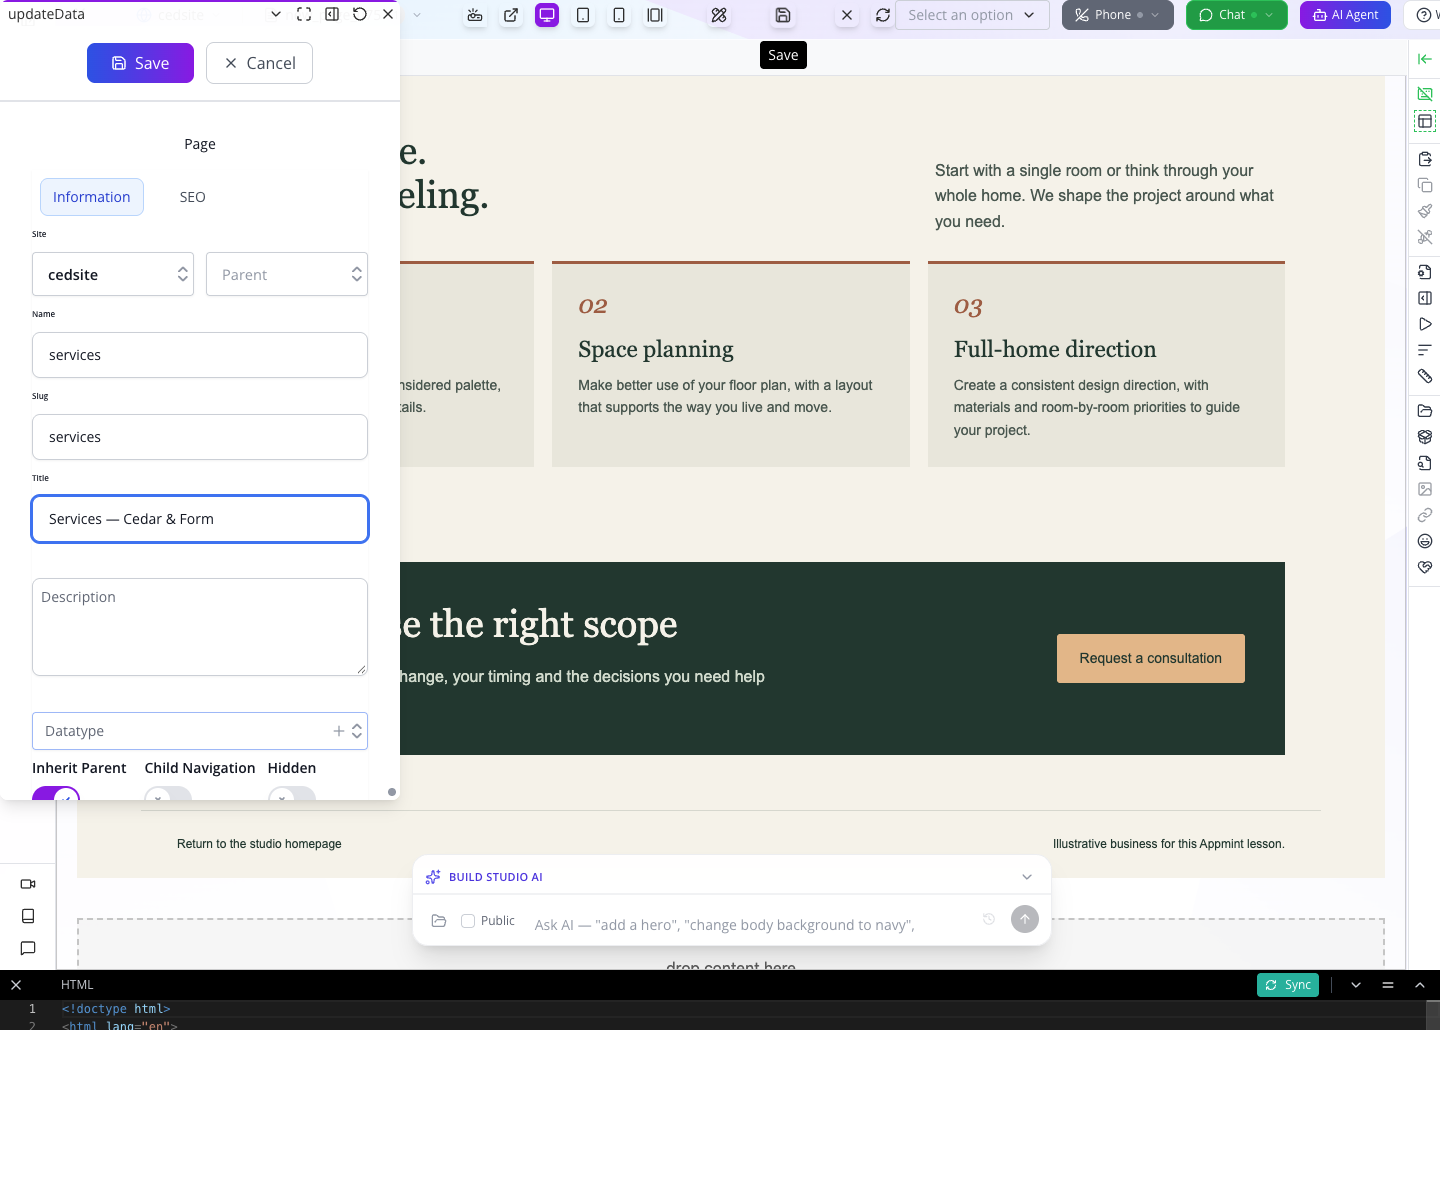Click the floppy disk save icon in top toolbar

point(783,15)
